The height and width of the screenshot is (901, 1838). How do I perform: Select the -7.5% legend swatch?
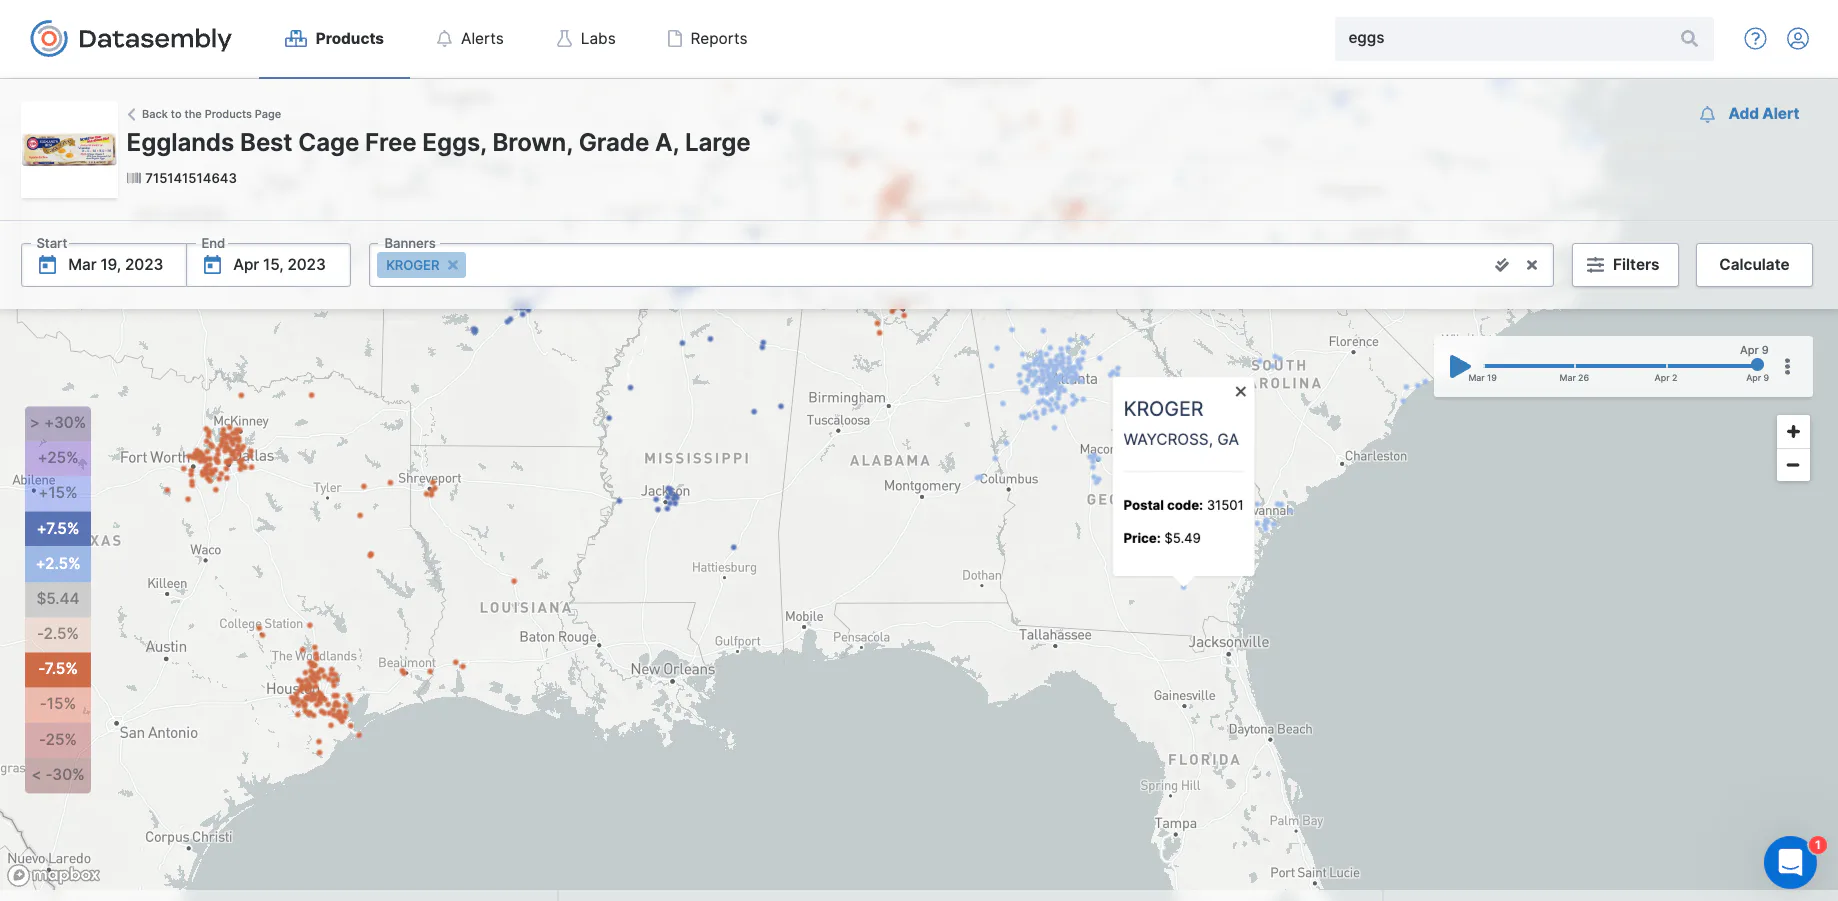pyautogui.click(x=58, y=669)
